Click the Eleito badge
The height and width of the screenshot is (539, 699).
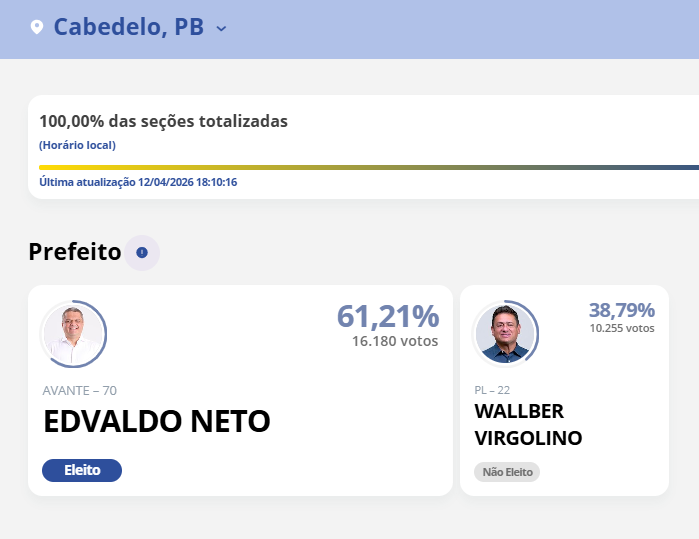click(x=82, y=470)
